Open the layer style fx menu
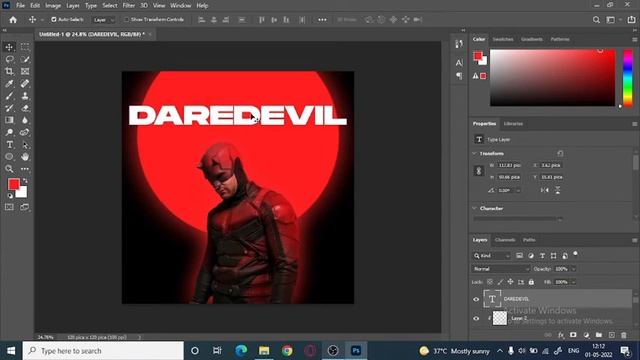 click(x=561, y=335)
